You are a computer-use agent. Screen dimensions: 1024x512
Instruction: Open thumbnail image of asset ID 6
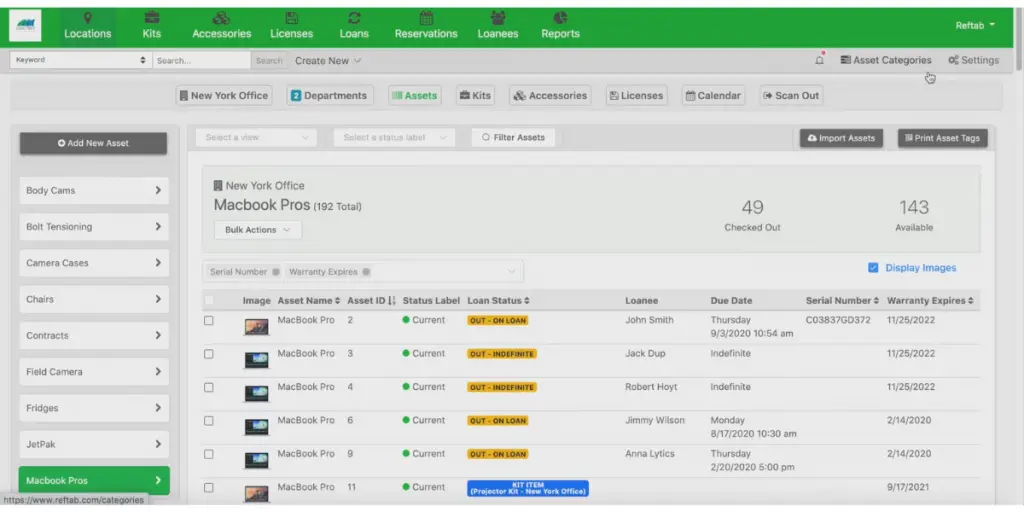(x=257, y=426)
